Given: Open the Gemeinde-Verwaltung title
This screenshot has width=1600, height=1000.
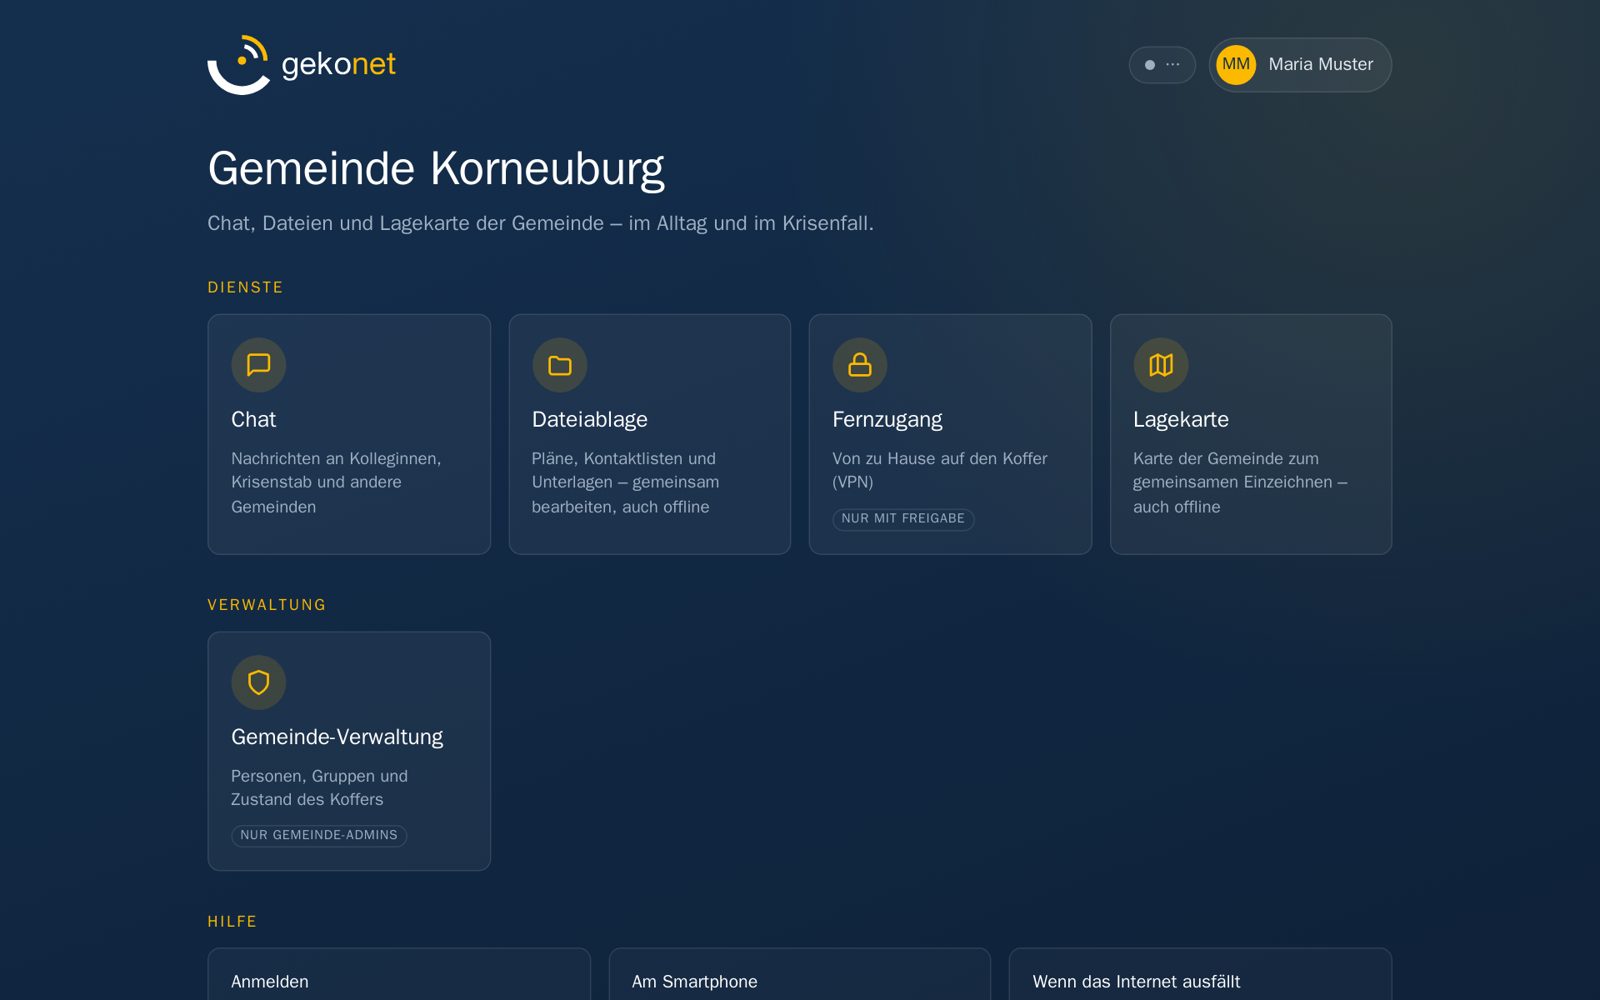Looking at the screenshot, I should pos(337,737).
